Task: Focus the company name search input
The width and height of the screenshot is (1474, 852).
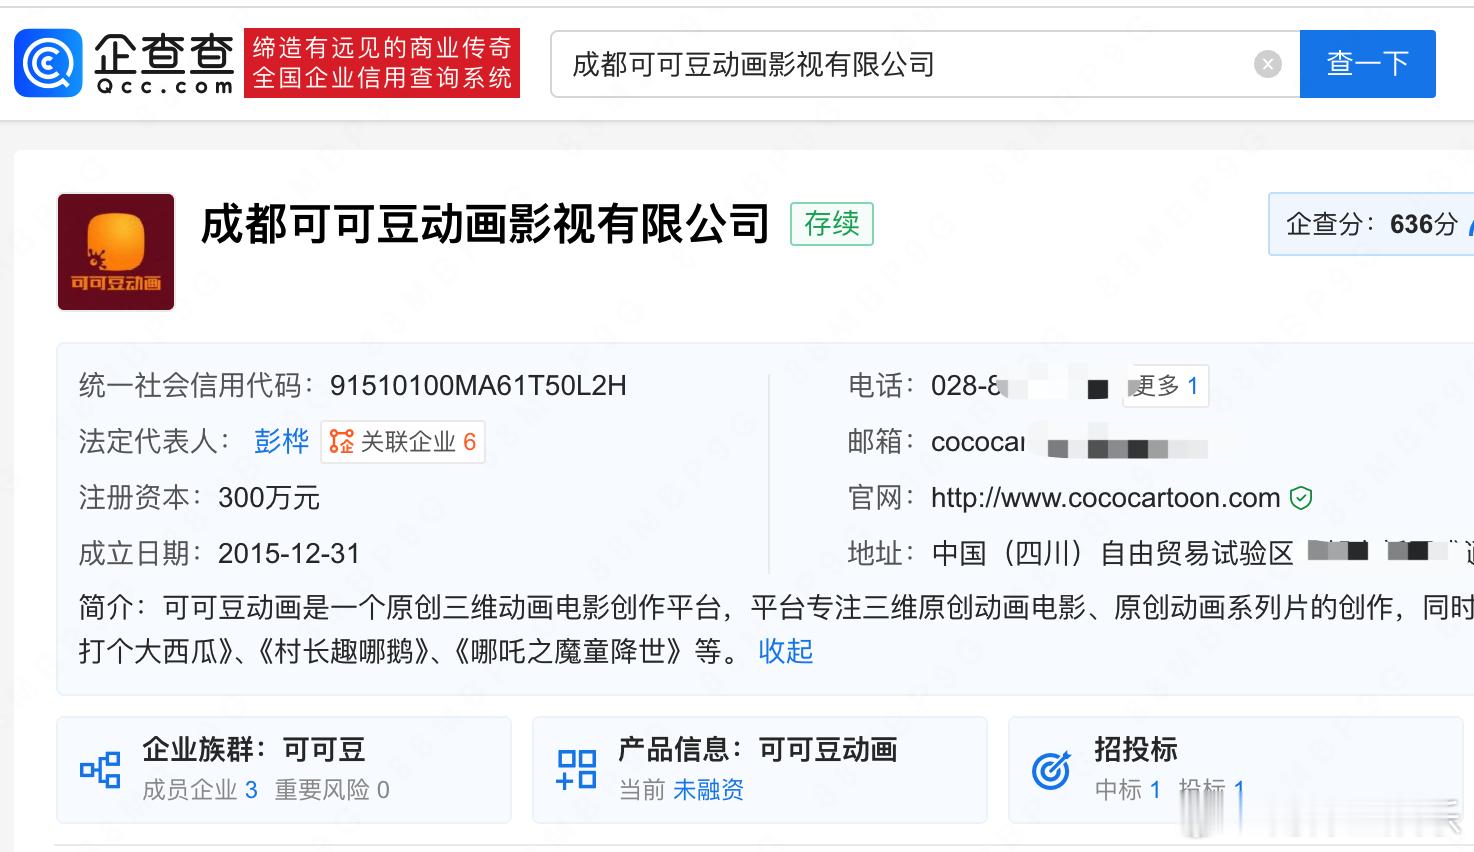Action: pos(925,64)
